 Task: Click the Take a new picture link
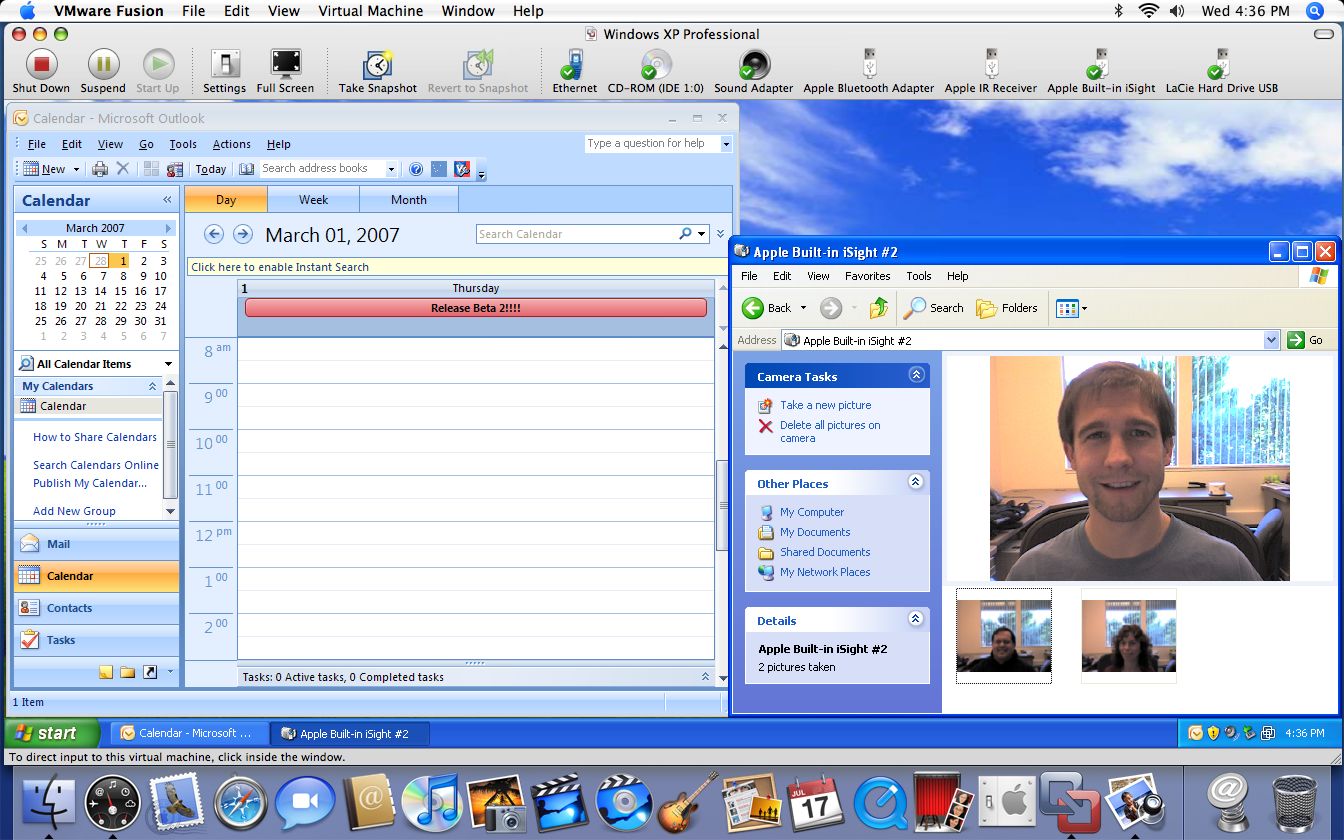(x=825, y=405)
